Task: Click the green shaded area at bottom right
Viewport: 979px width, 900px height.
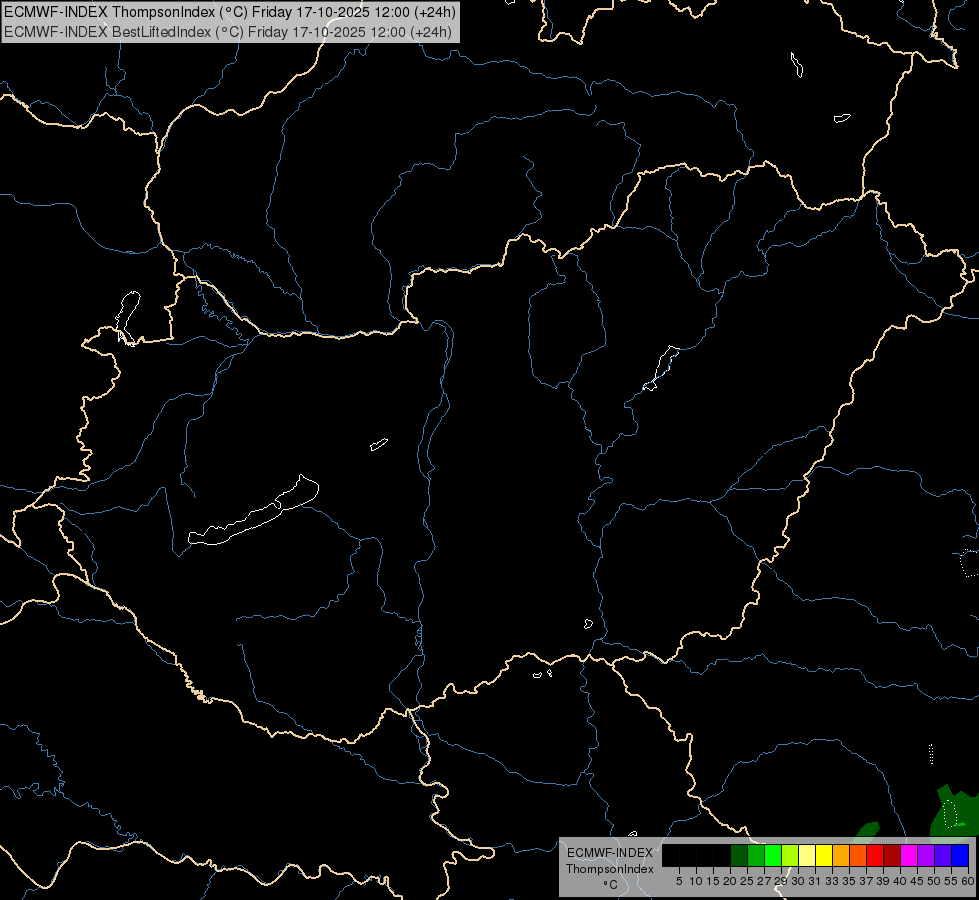Action: (953, 811)
